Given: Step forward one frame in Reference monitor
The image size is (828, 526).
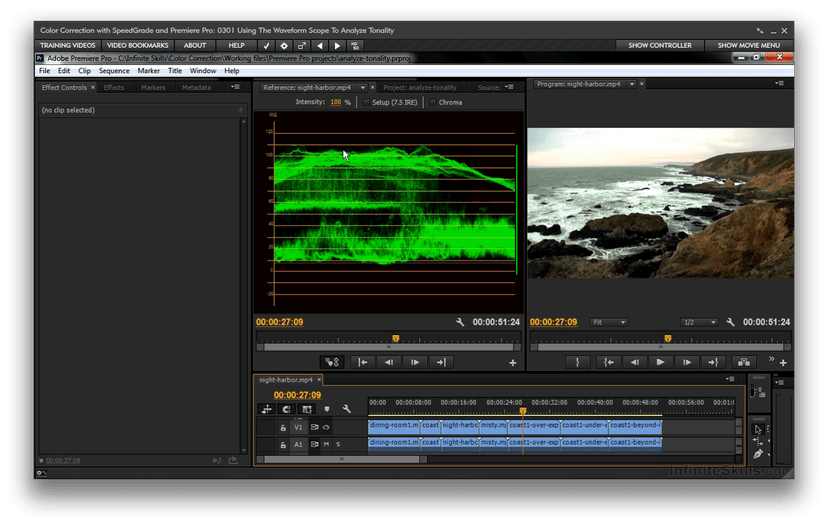Looking at the screenshot, I should coord(415,362).
